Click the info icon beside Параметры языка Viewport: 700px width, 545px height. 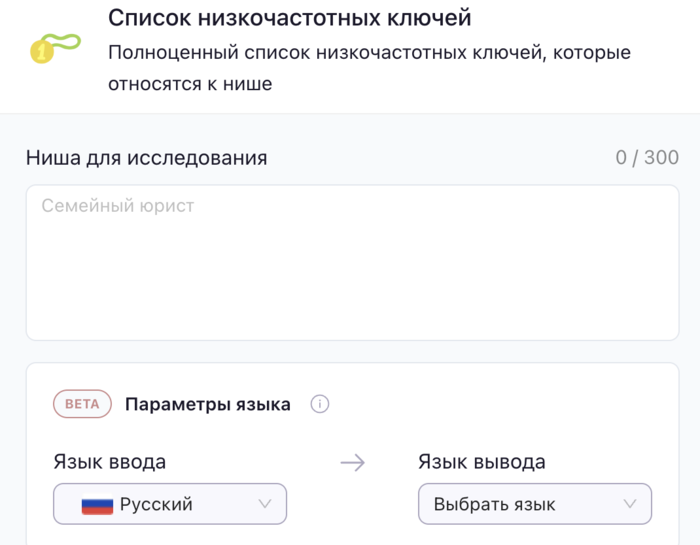pos(320,404)
